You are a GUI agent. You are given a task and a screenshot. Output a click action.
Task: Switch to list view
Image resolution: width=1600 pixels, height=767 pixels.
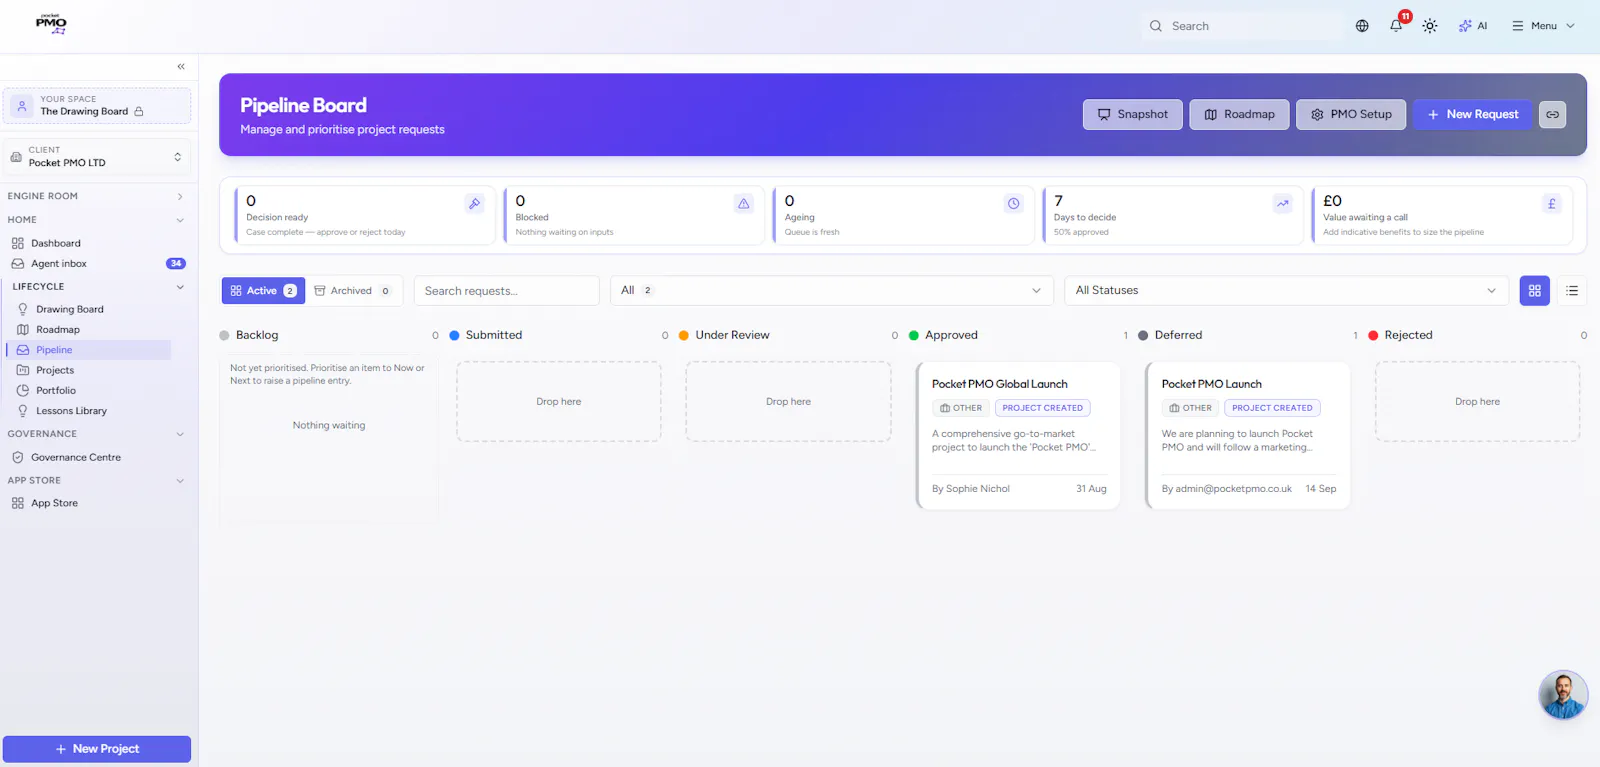pyautogui.click(x=1572, y=291)
